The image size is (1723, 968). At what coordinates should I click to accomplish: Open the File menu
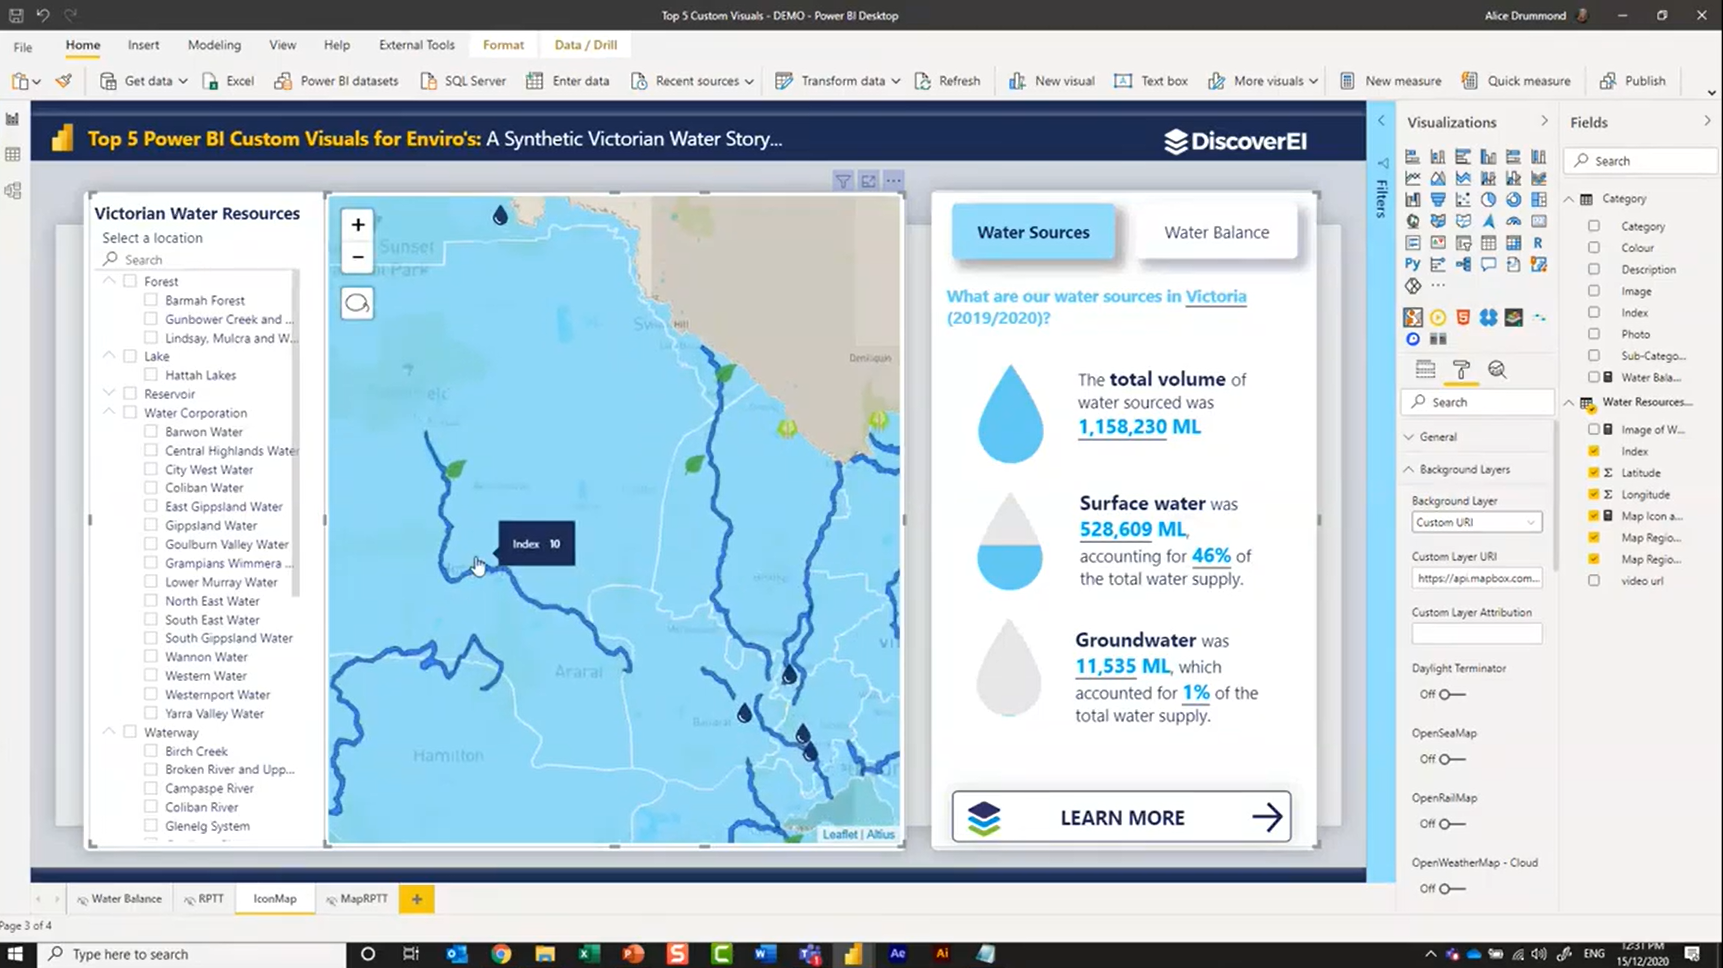[22, 46]
